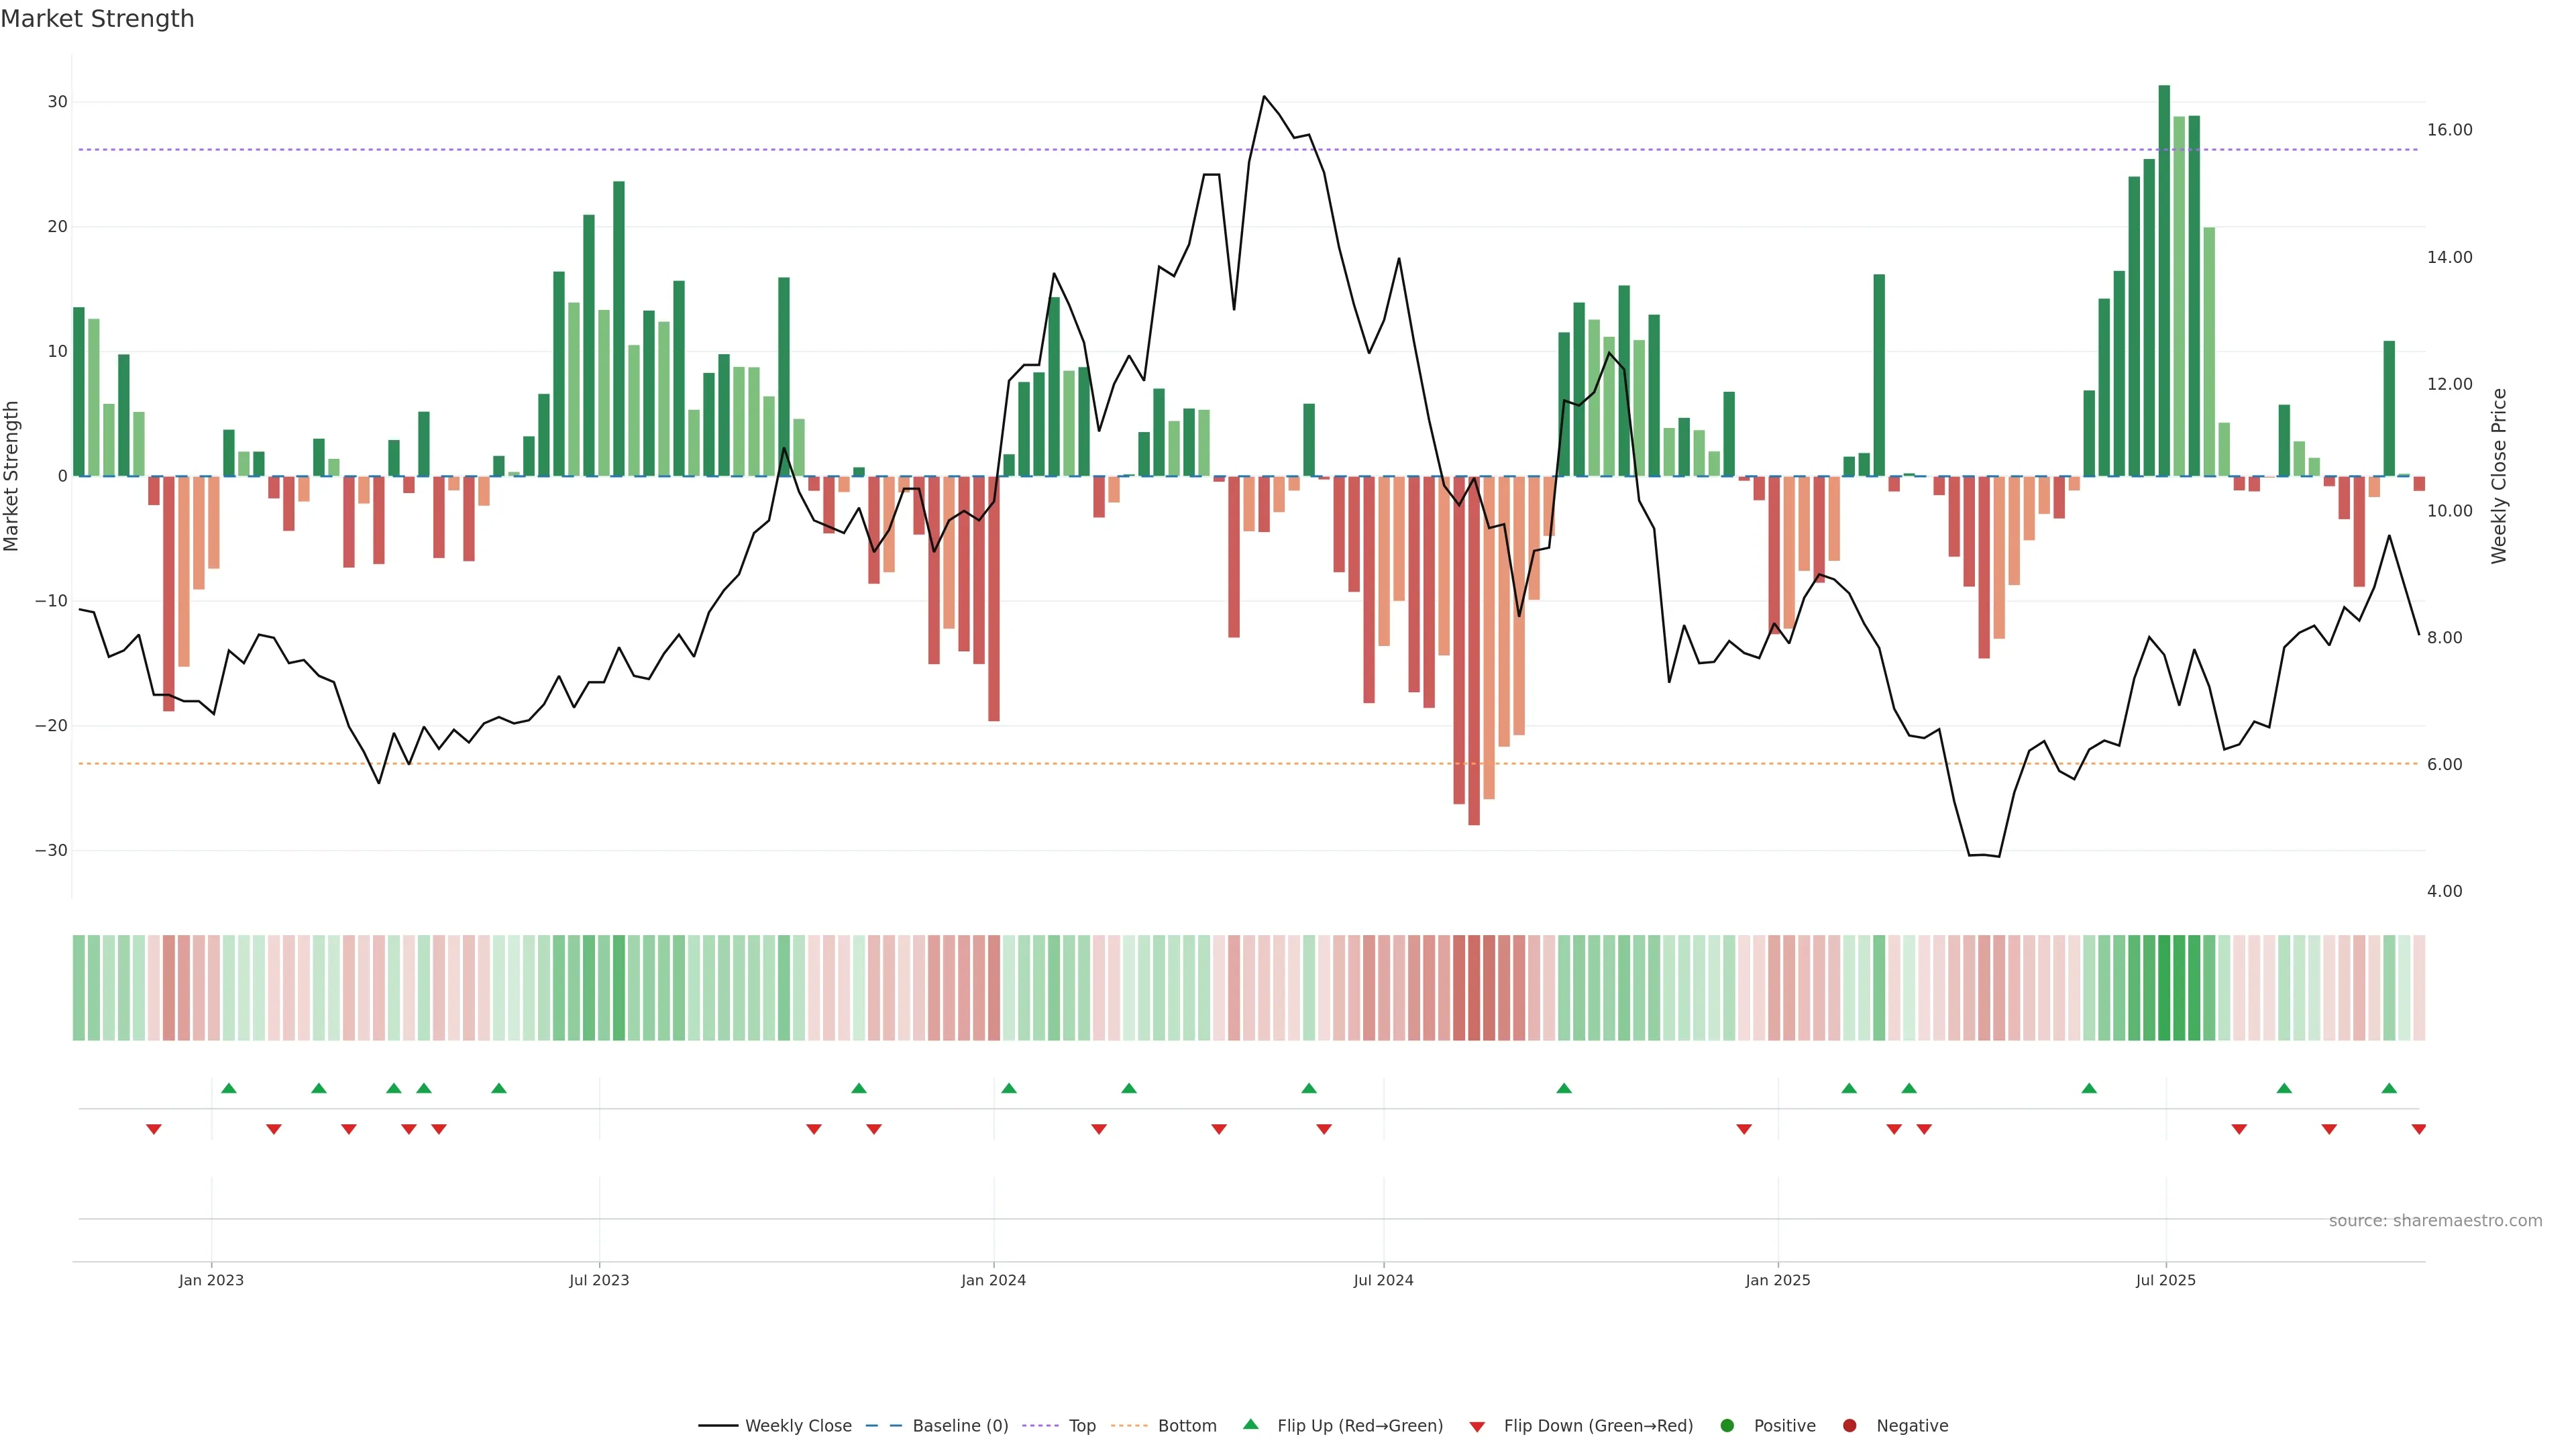The image size is (2576, 1449).
Task: Click the Negative red dot legend icon
Action: [1849, 1425]
